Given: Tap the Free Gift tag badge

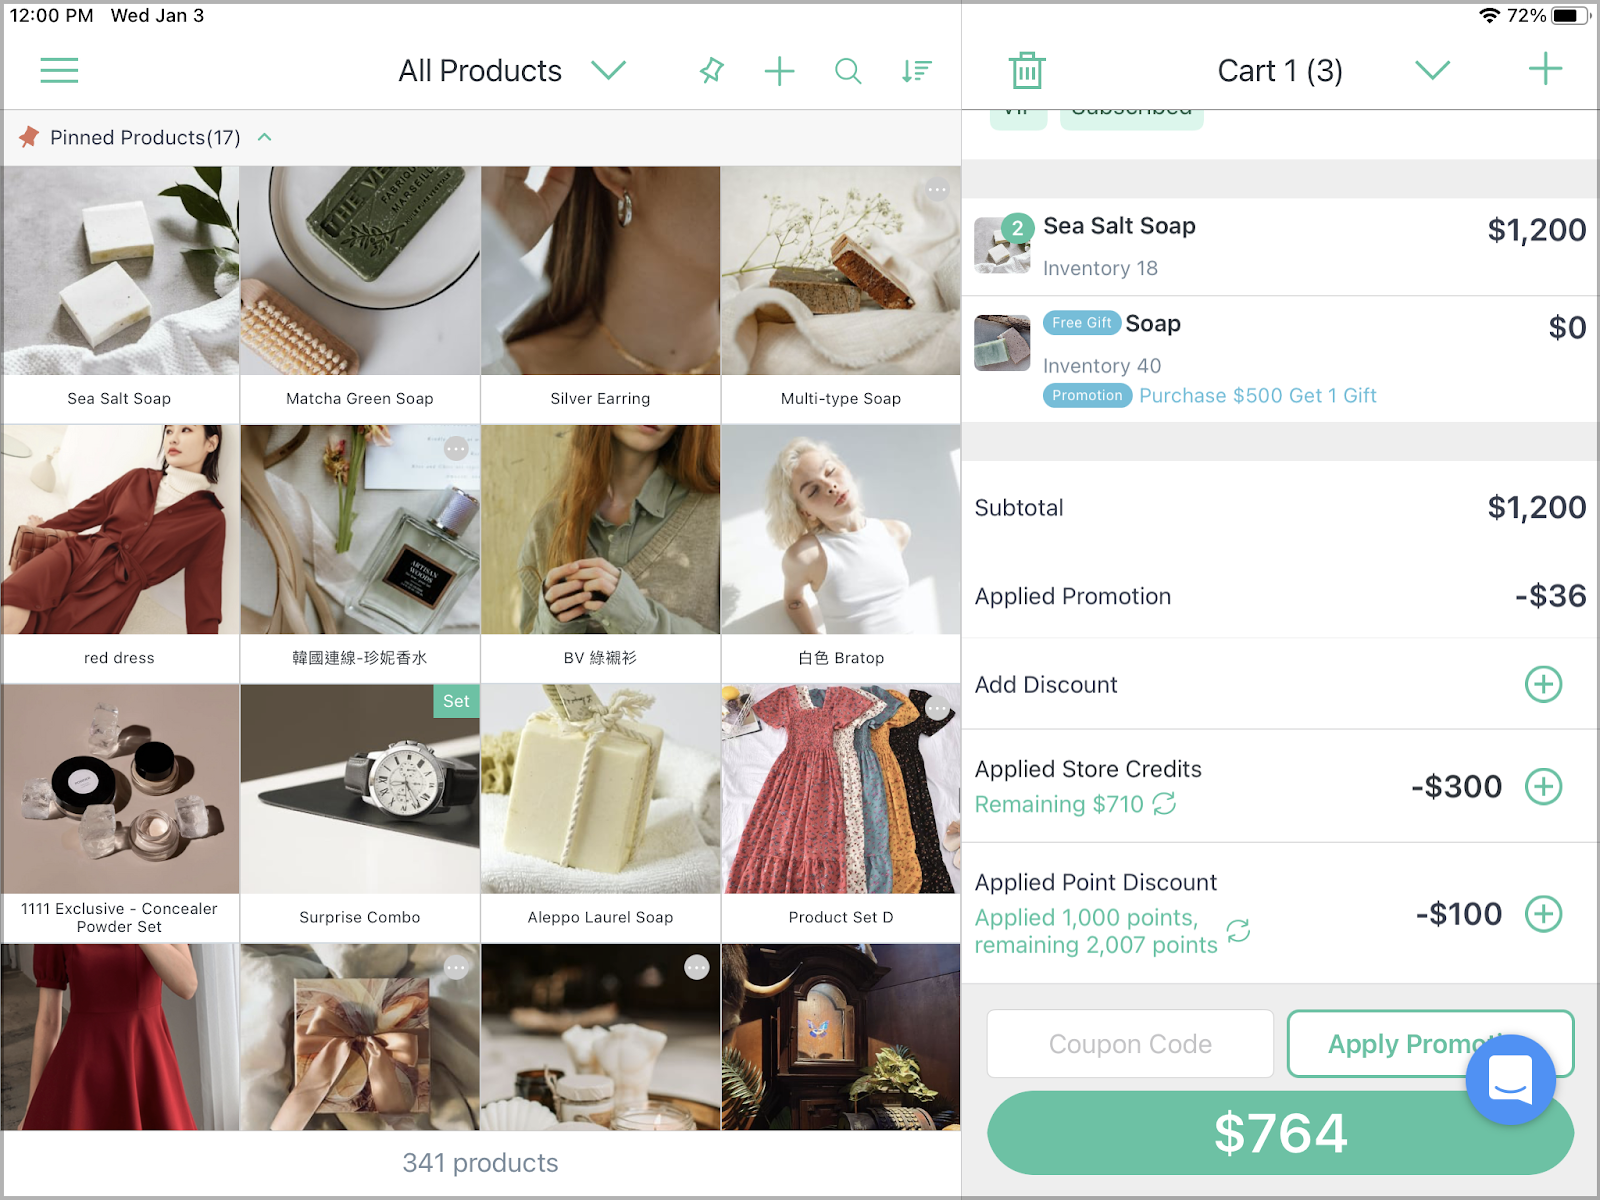Looking at the screenshot, I should tap(1082, 323).
